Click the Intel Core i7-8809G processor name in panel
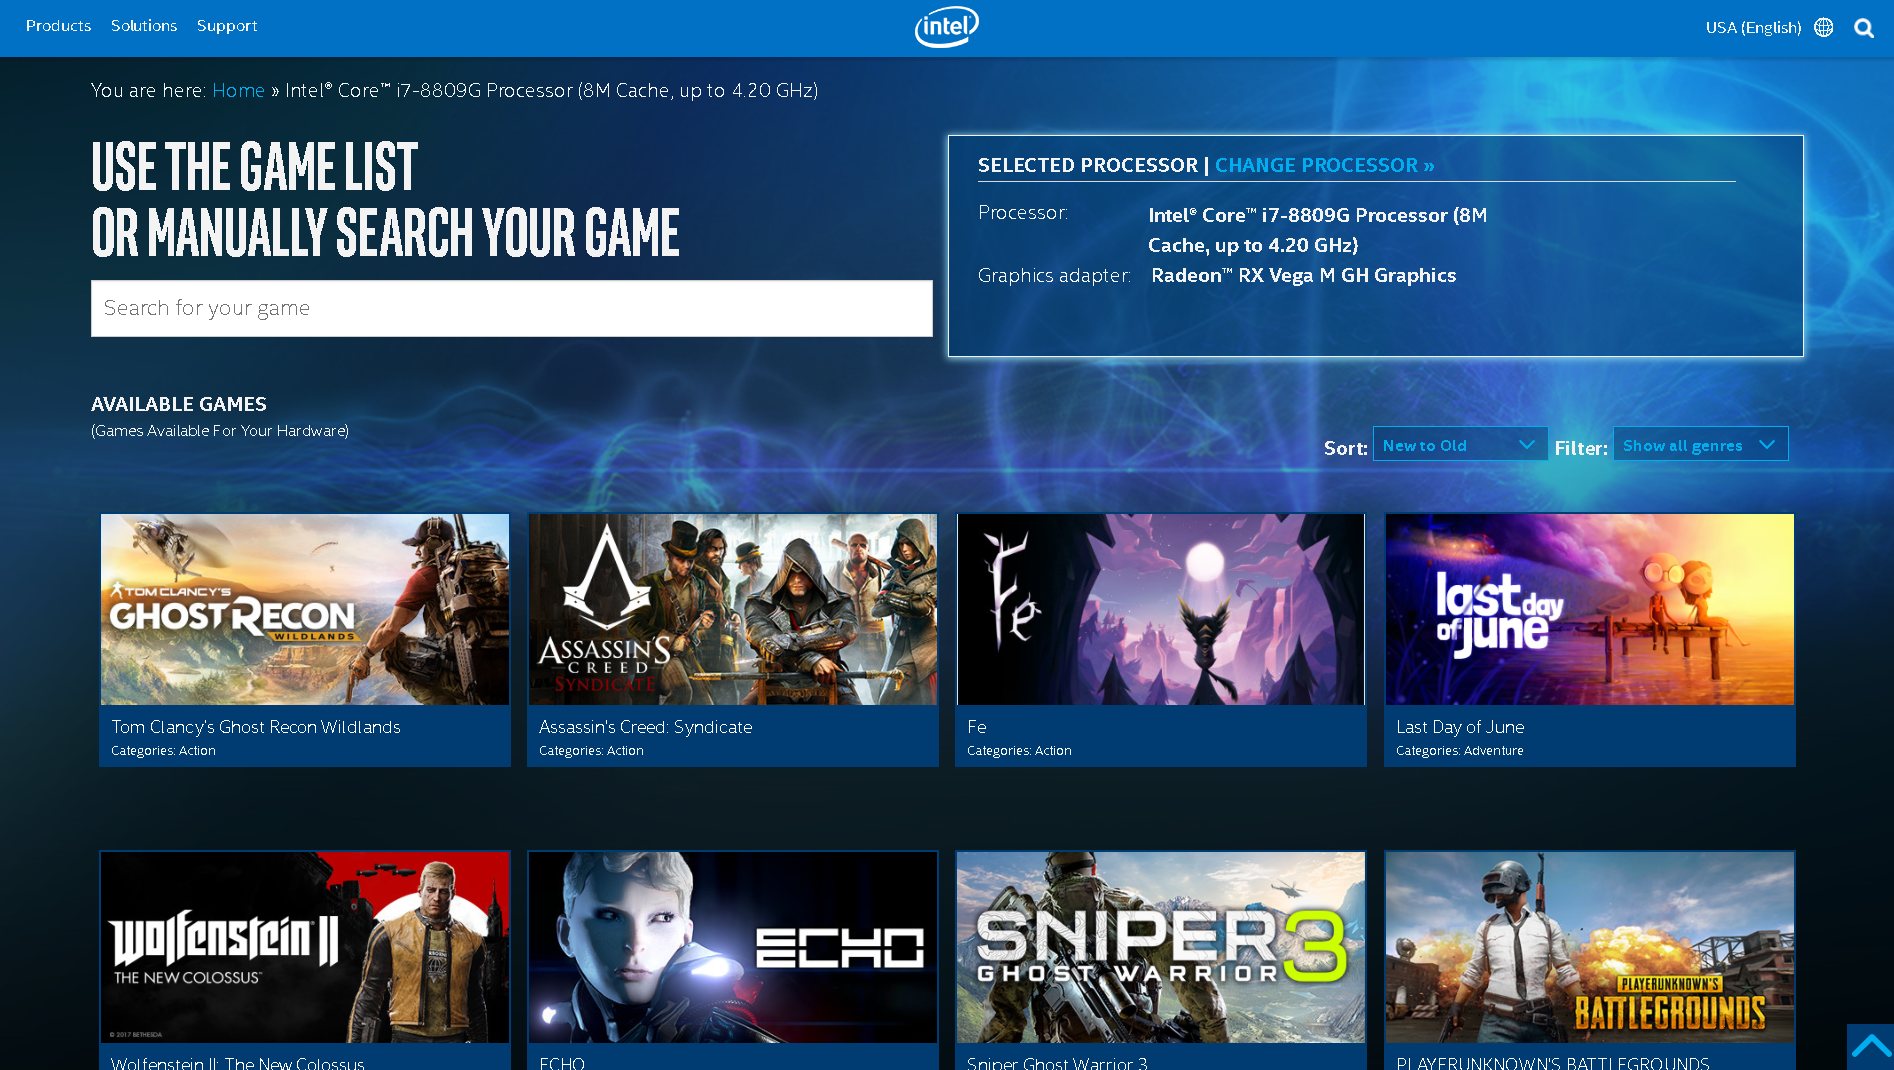1894x1070 pixels. coord(1317,230)
